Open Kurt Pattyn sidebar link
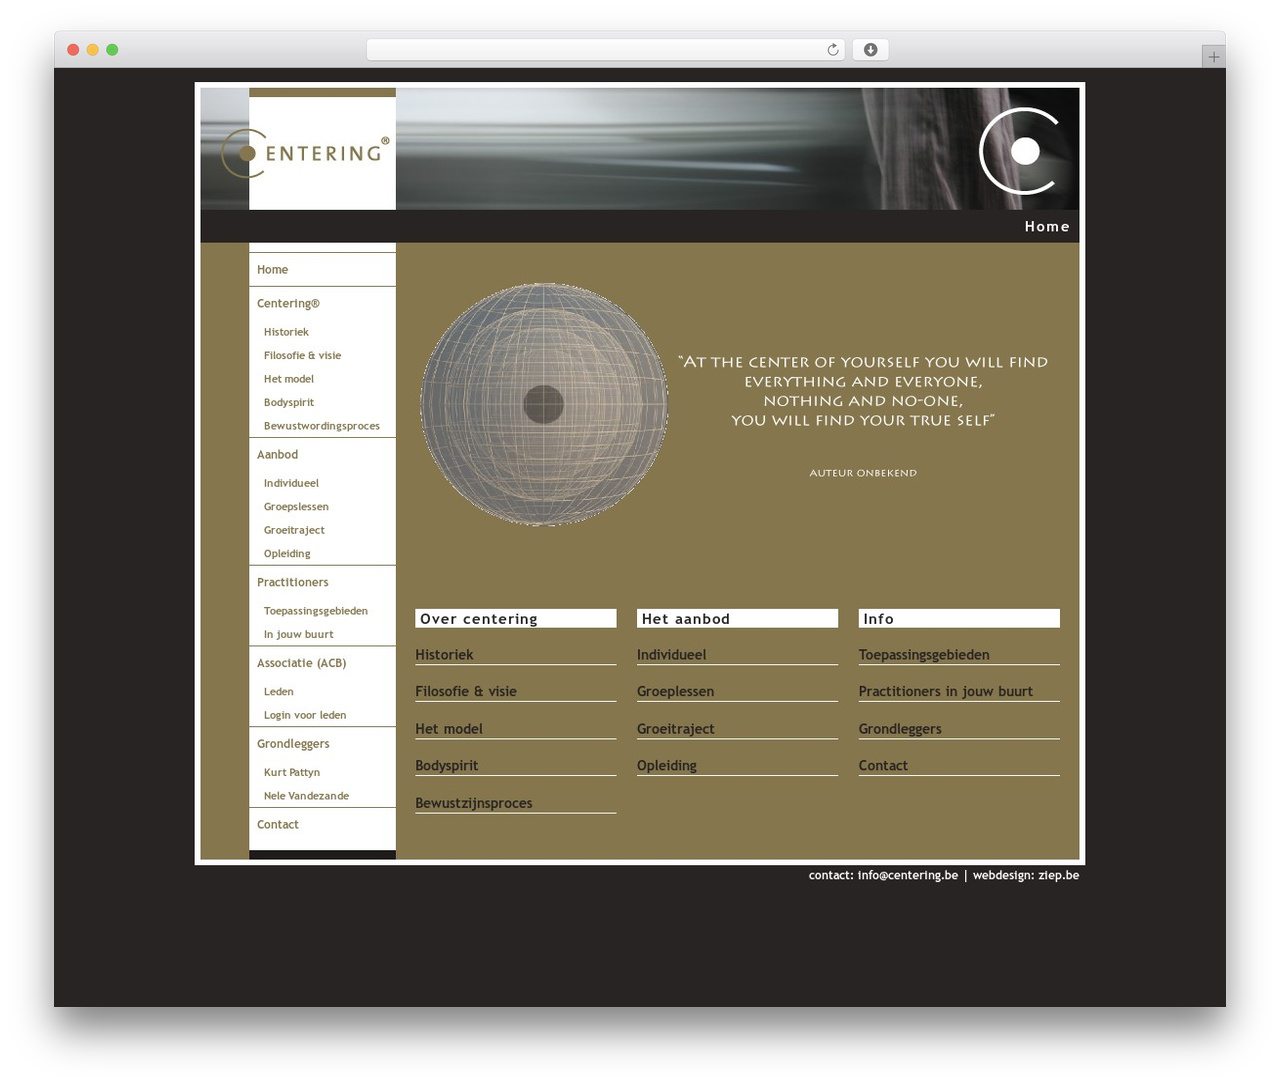This screenshot has height=1084, width=1280. pos(291,773)
